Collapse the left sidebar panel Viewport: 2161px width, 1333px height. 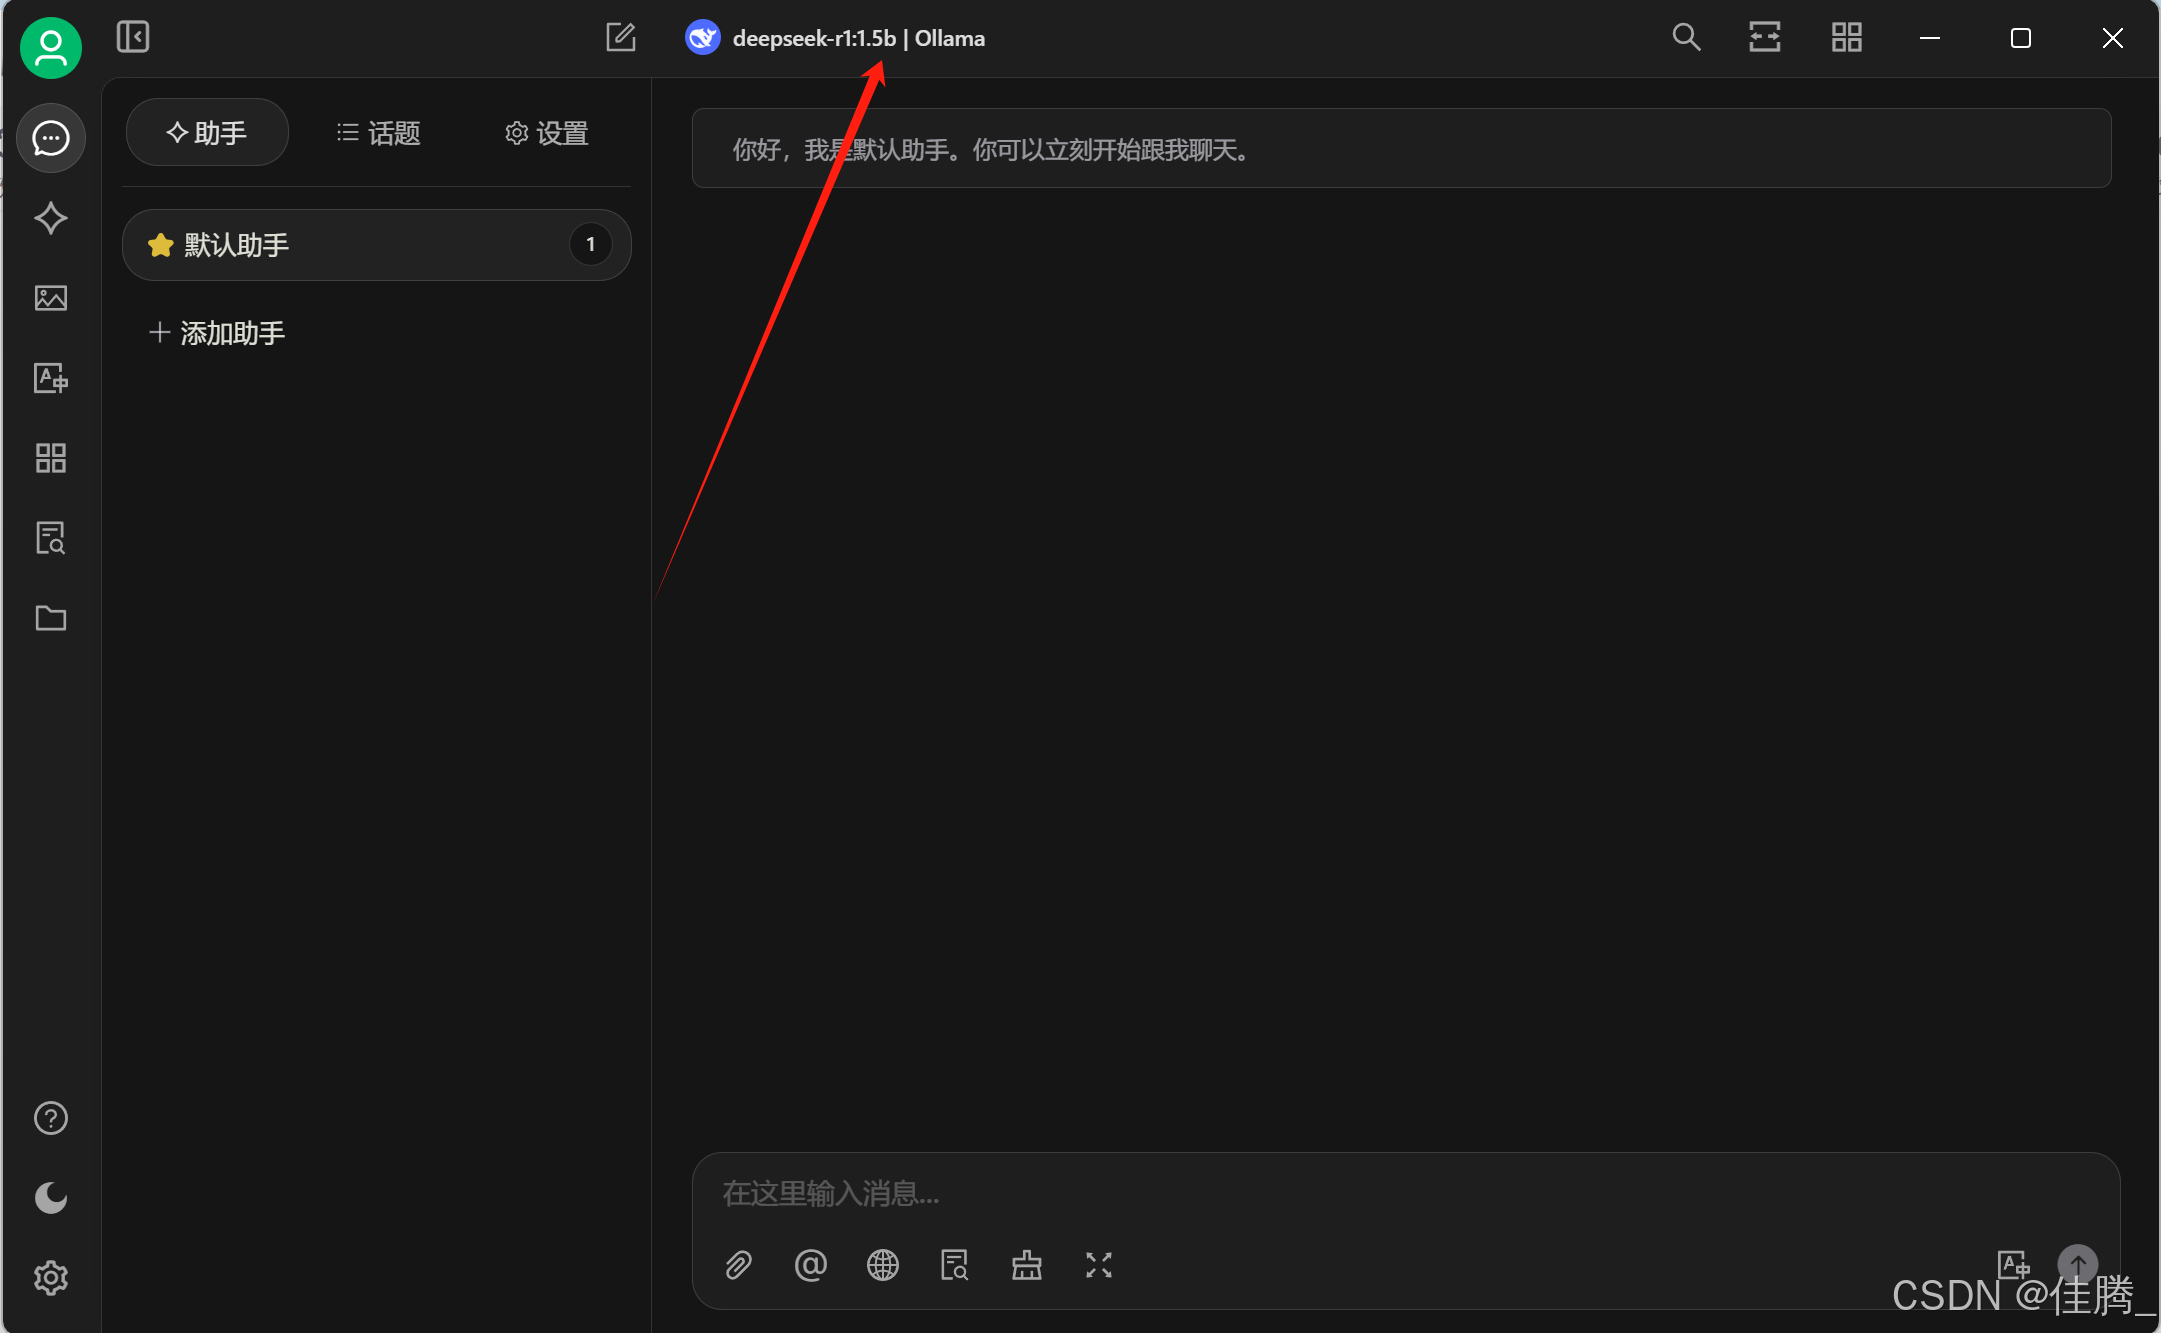pos(132,38)
